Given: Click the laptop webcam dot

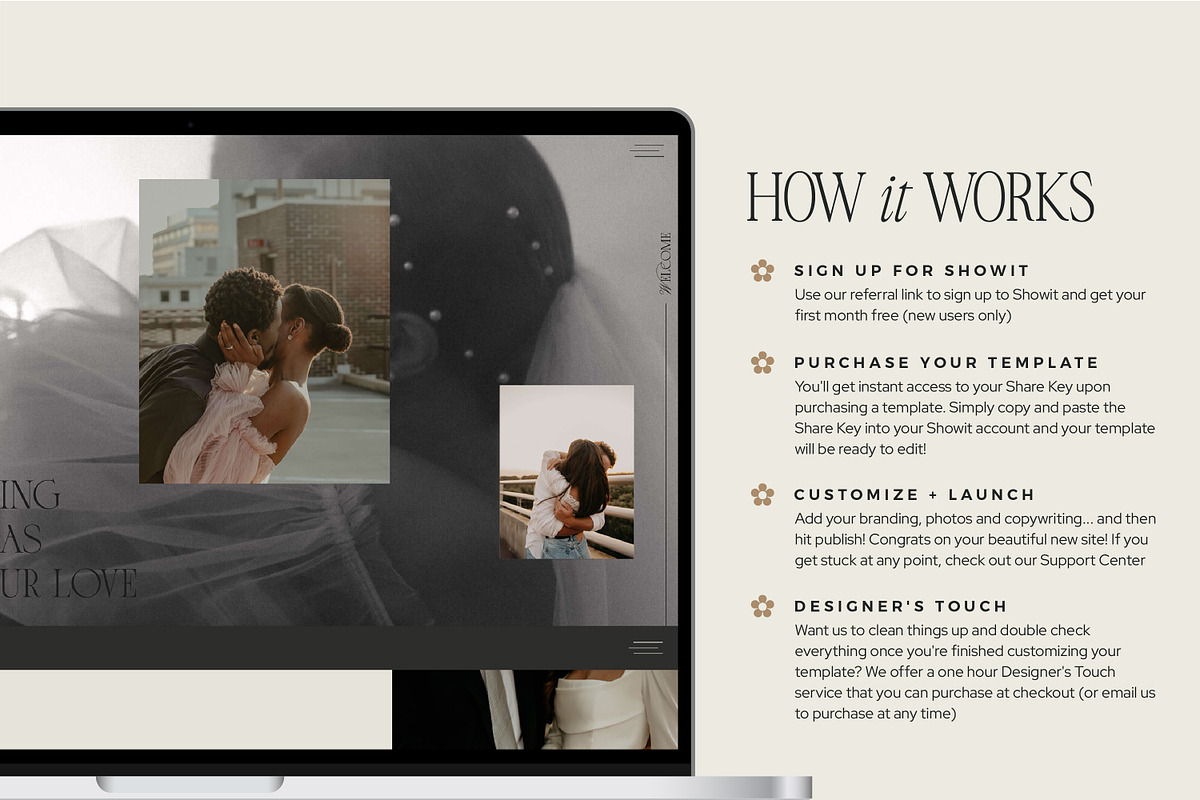Looking at the screenshot, I should coord(189,124).
